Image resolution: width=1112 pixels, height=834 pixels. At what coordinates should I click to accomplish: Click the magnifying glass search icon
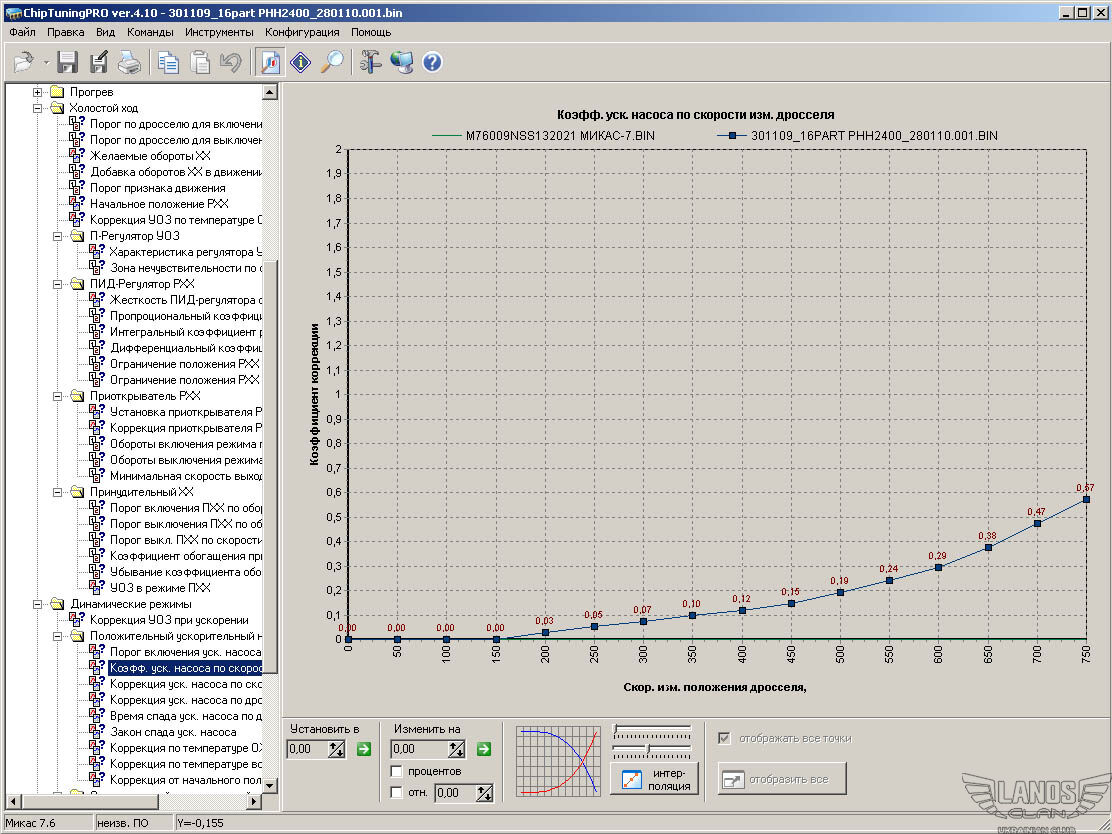click(x=332, y=62)
